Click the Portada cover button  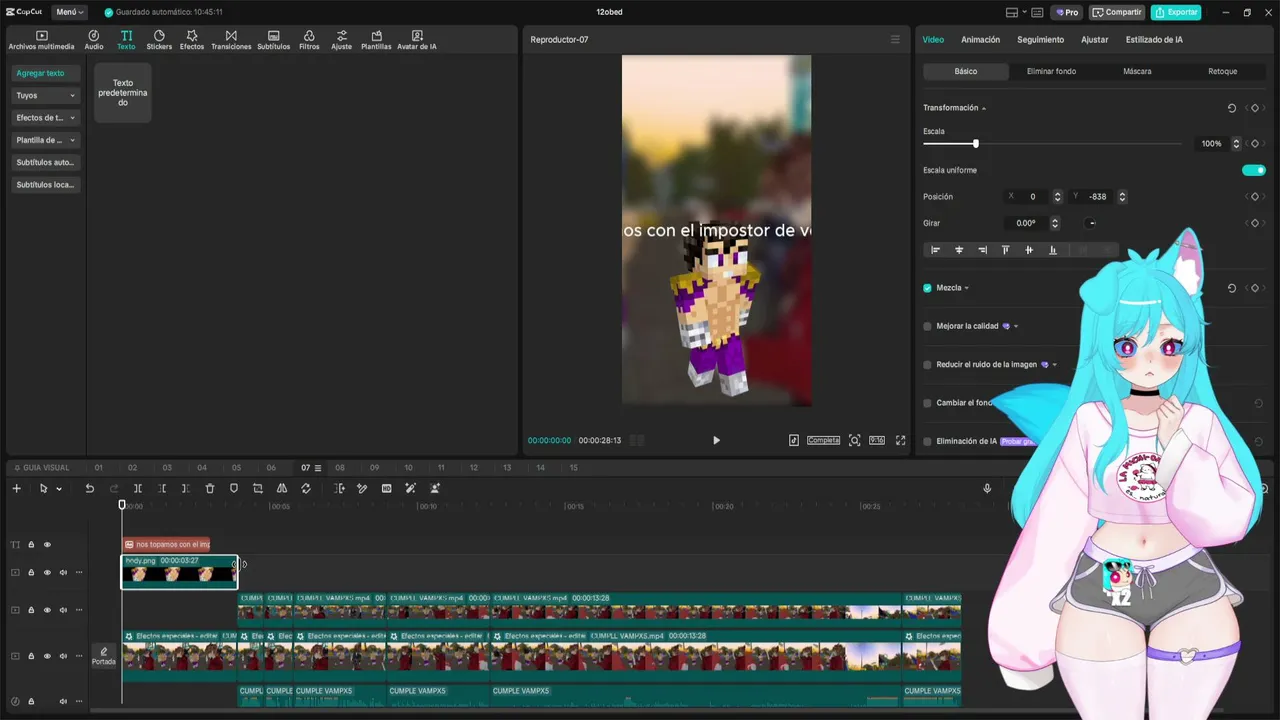(104, 656)
